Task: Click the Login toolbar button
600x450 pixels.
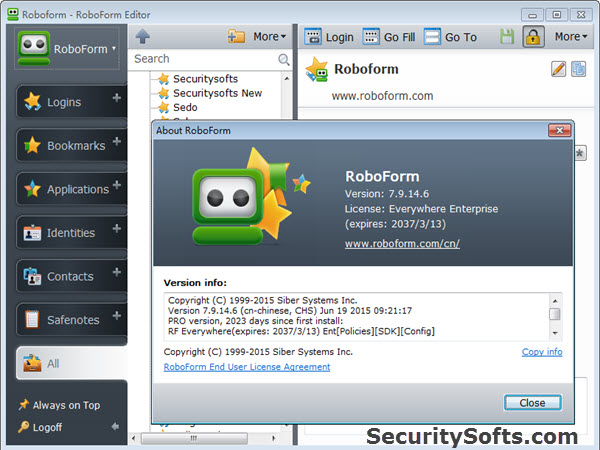Action: (x=329, y=37)
